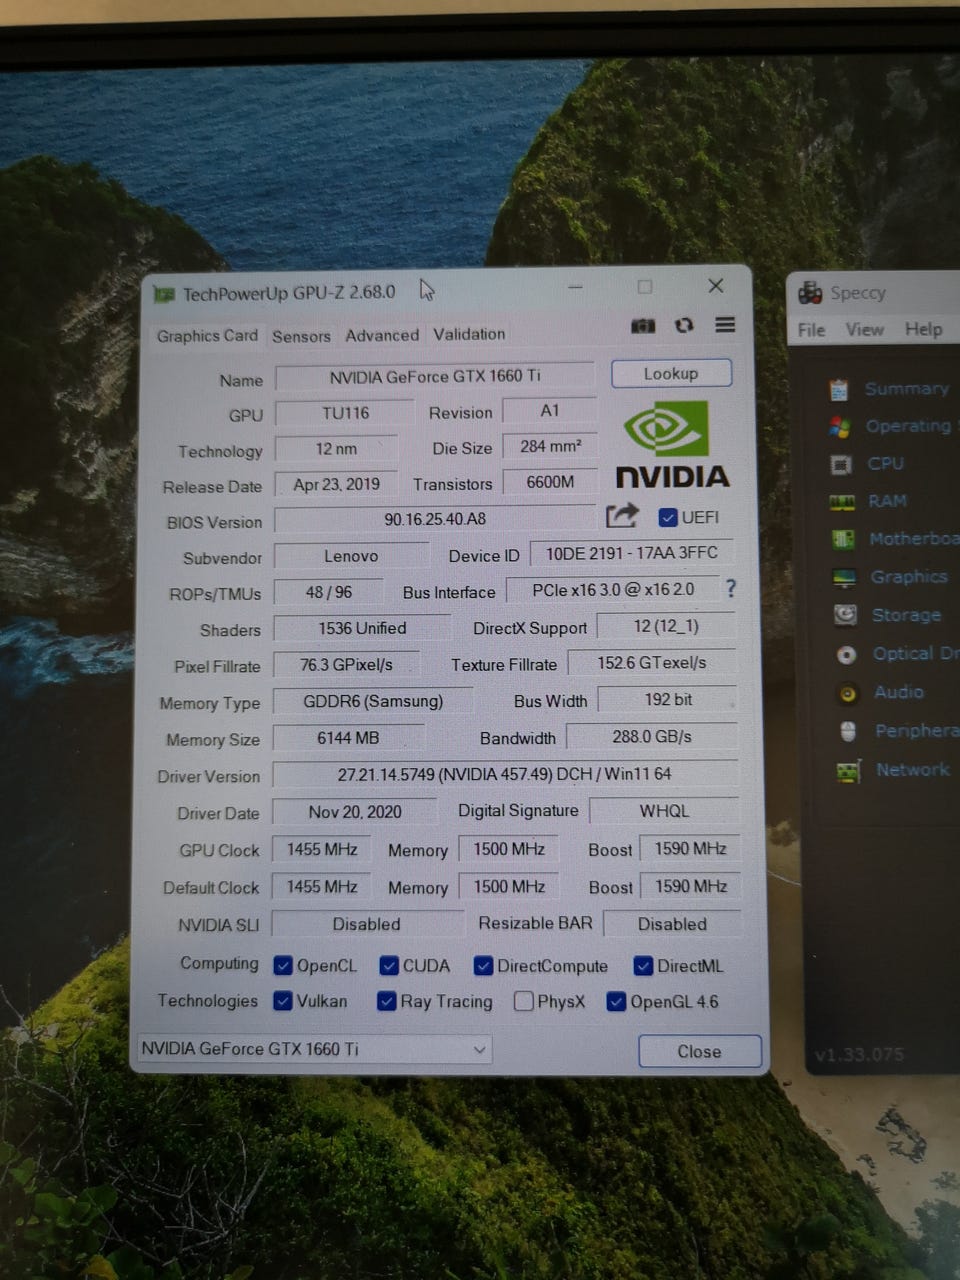Select Graphics icon in Speccy sidebar
The height and width of the screenshot is (1280, 960).
[x=845, y=578]
